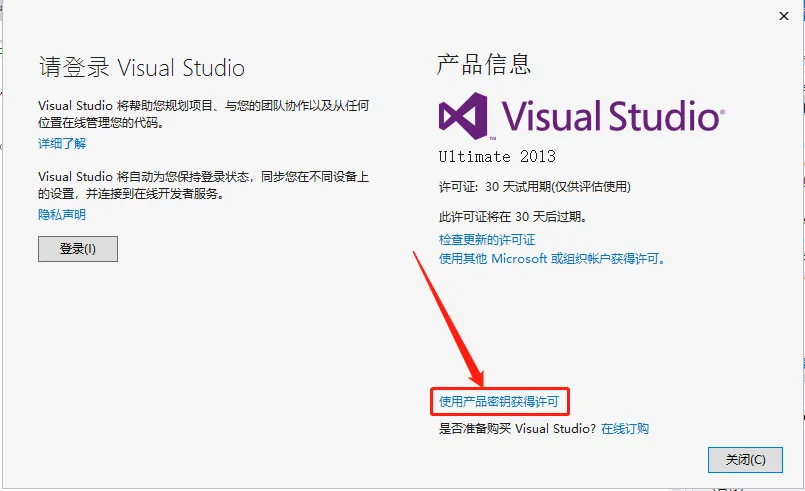Open the 详细了解 learn more link

pyautogui.click(x=62, y=143)
